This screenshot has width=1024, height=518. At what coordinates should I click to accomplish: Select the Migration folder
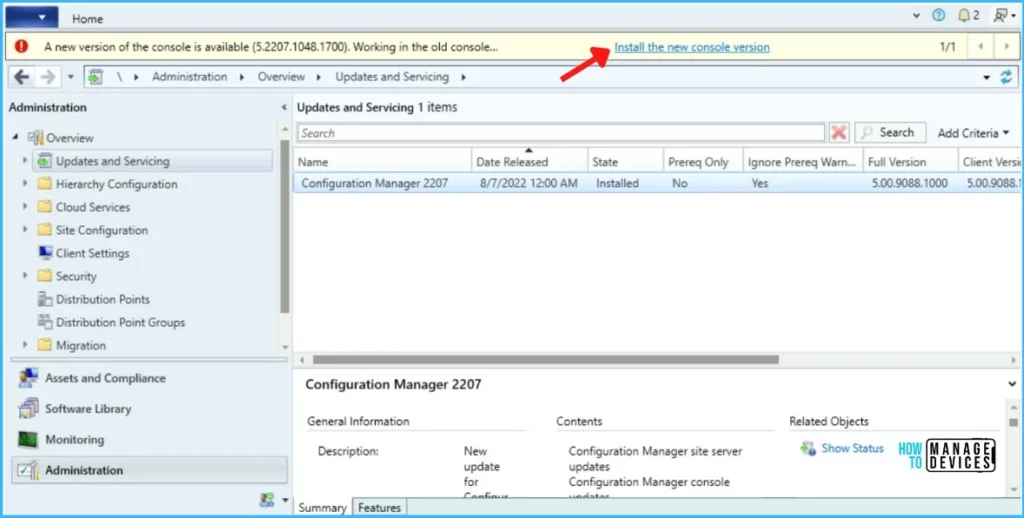click(x=80, y=346)
